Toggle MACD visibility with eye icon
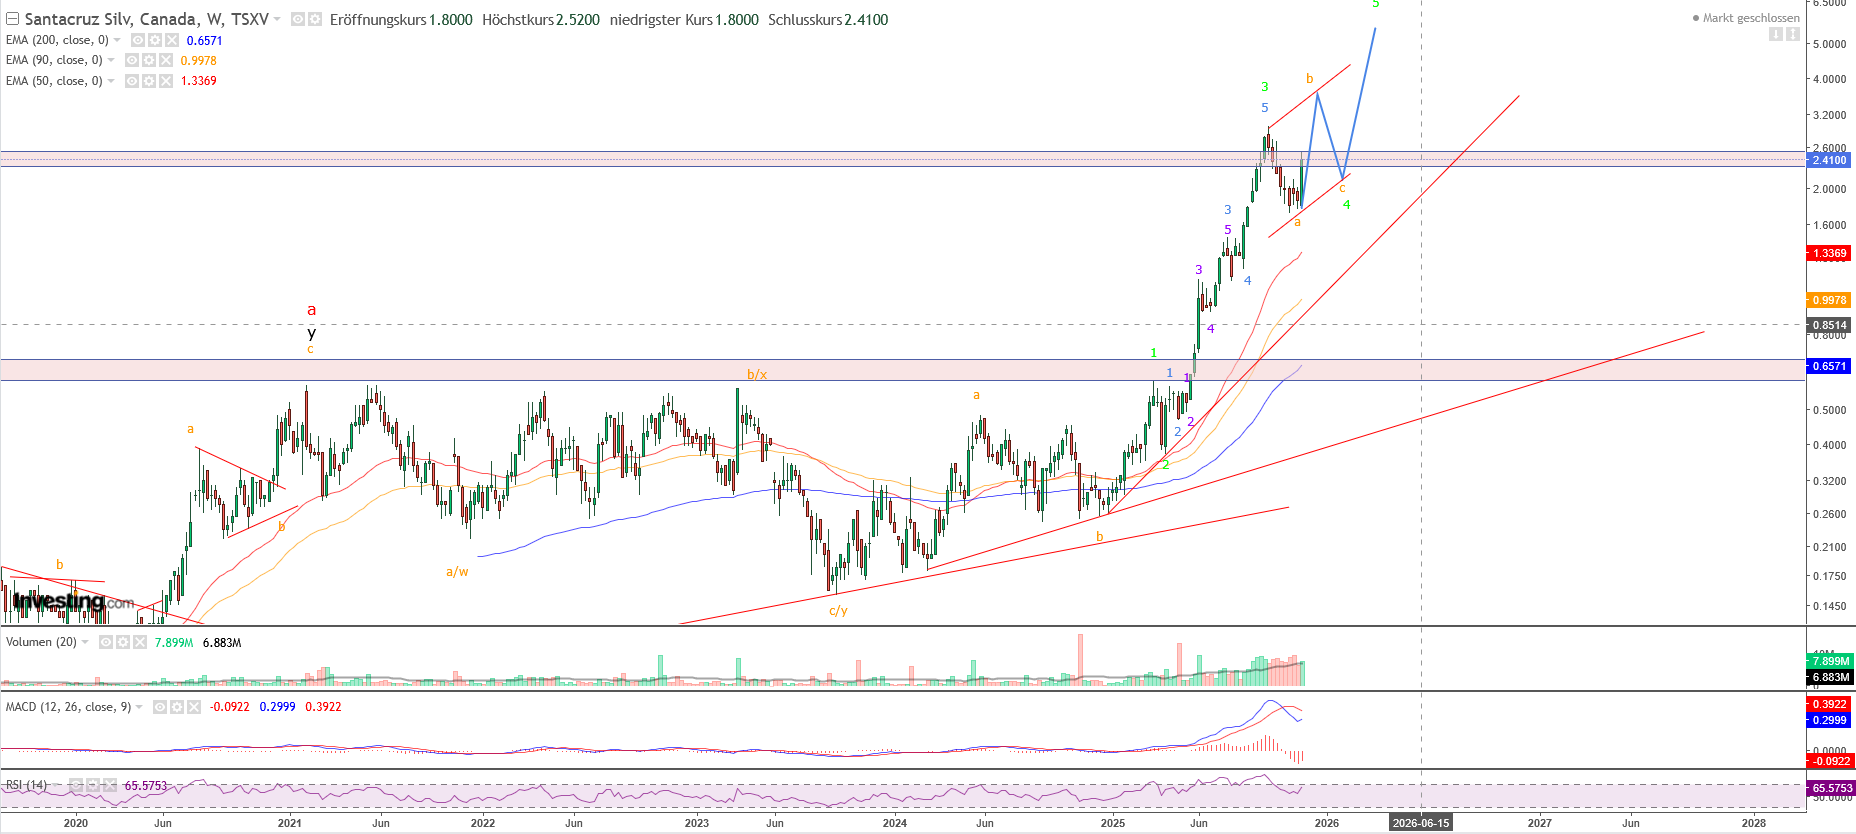Screen dimensions: 1856x834 click(160, 707)
